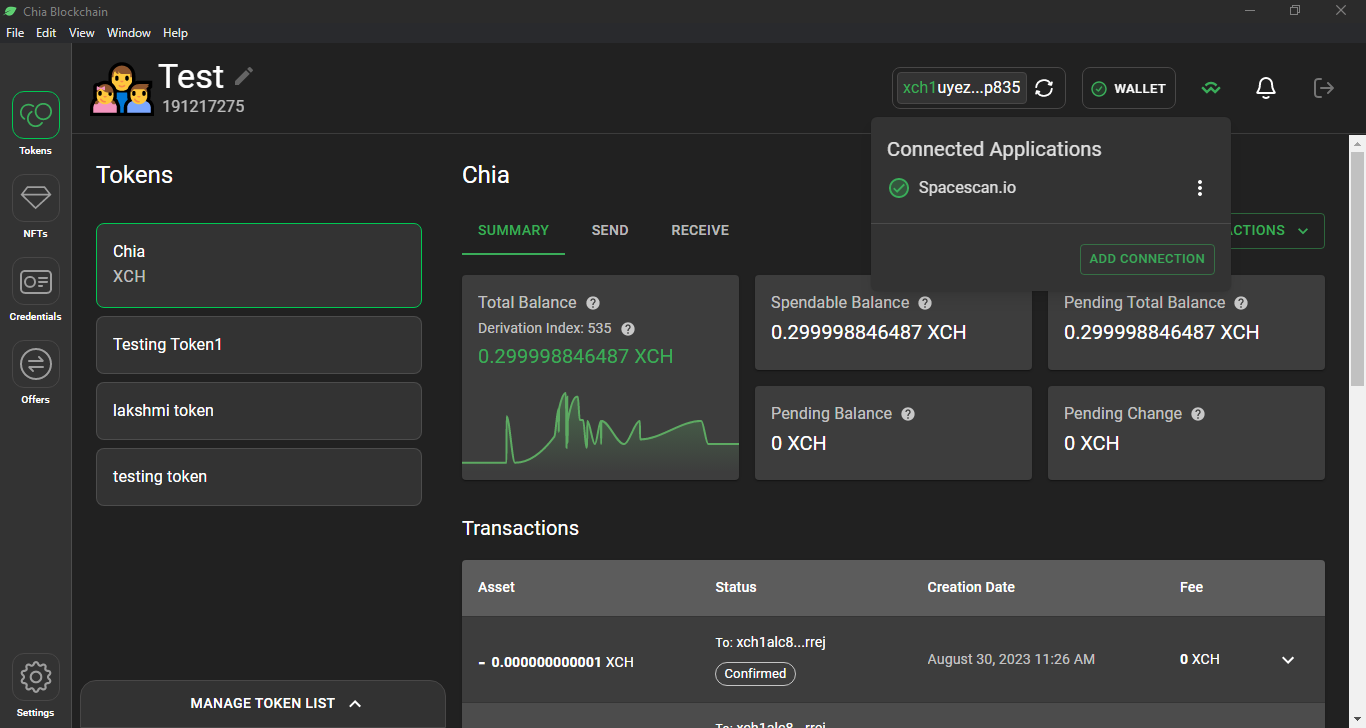
Task: Switch to the Receive tab
Action: pyautogui.click(x=700, y=231)
